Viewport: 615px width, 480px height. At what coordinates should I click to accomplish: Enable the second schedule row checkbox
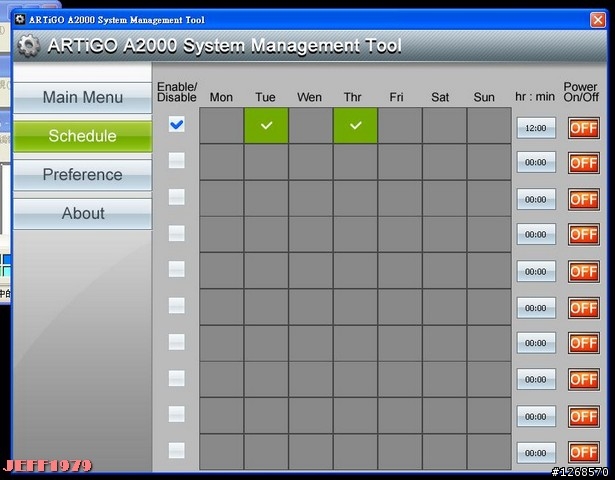point(176,160)
